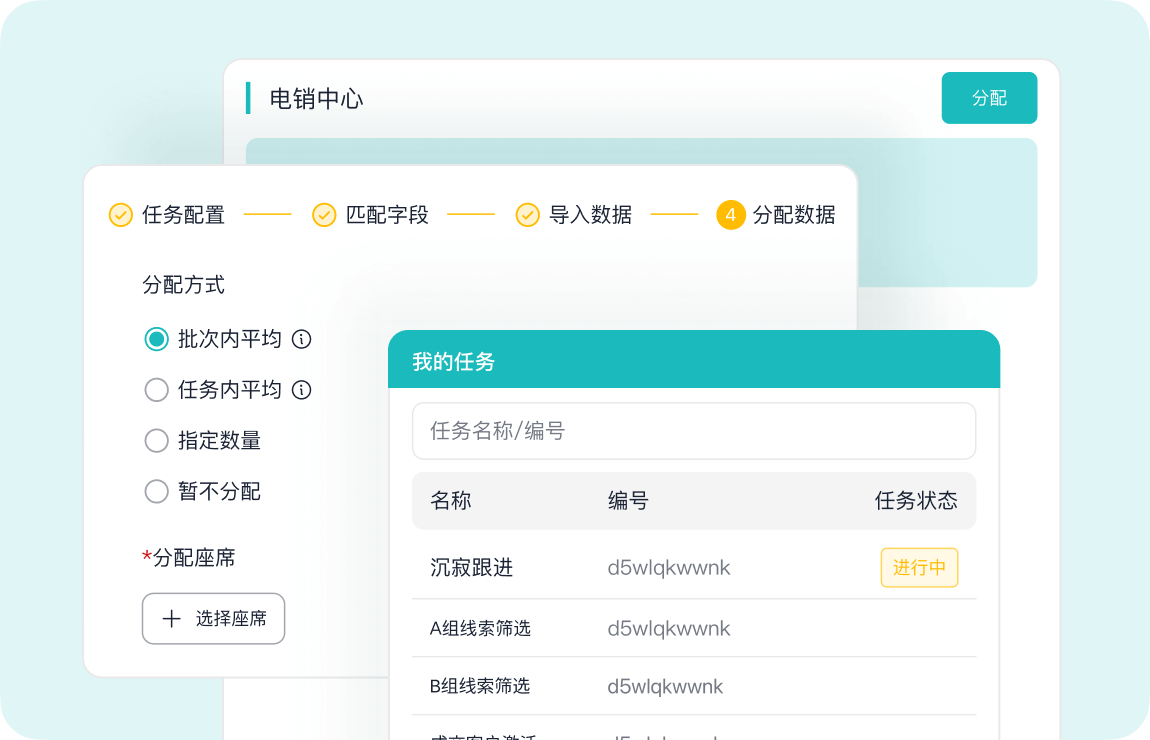Click the 进行中 status tag

(x=919, y=568)
